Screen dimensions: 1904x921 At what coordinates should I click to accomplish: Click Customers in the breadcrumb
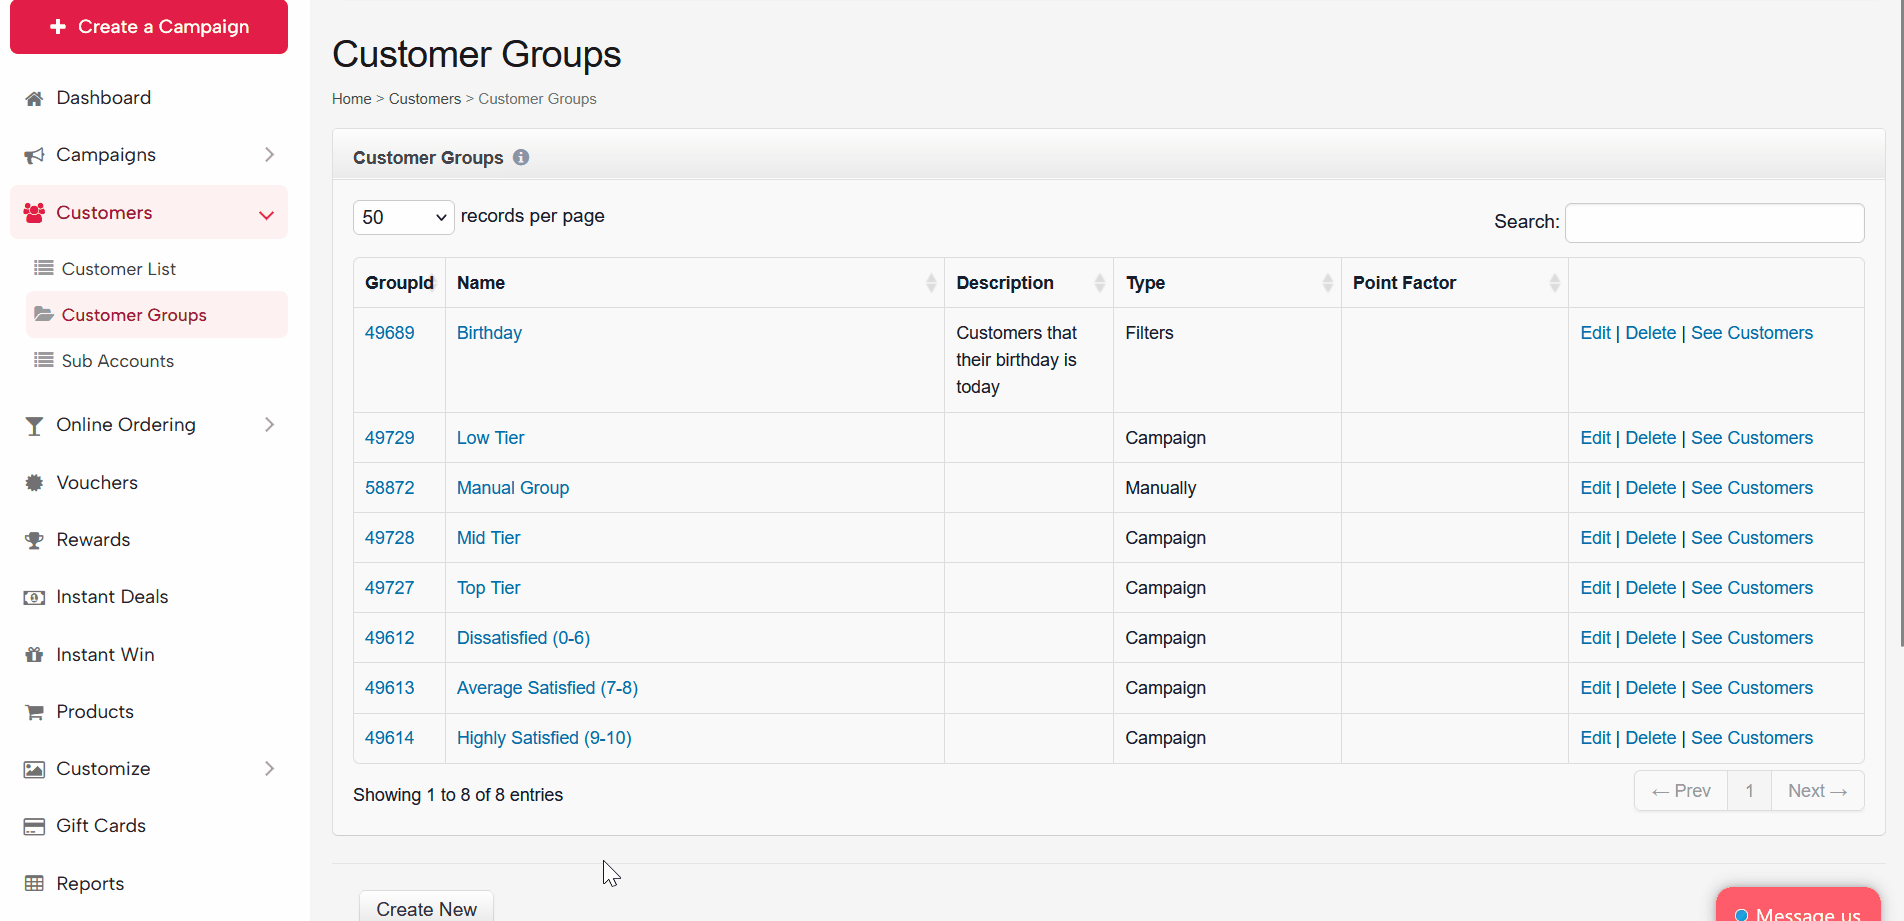pos(425,99)
